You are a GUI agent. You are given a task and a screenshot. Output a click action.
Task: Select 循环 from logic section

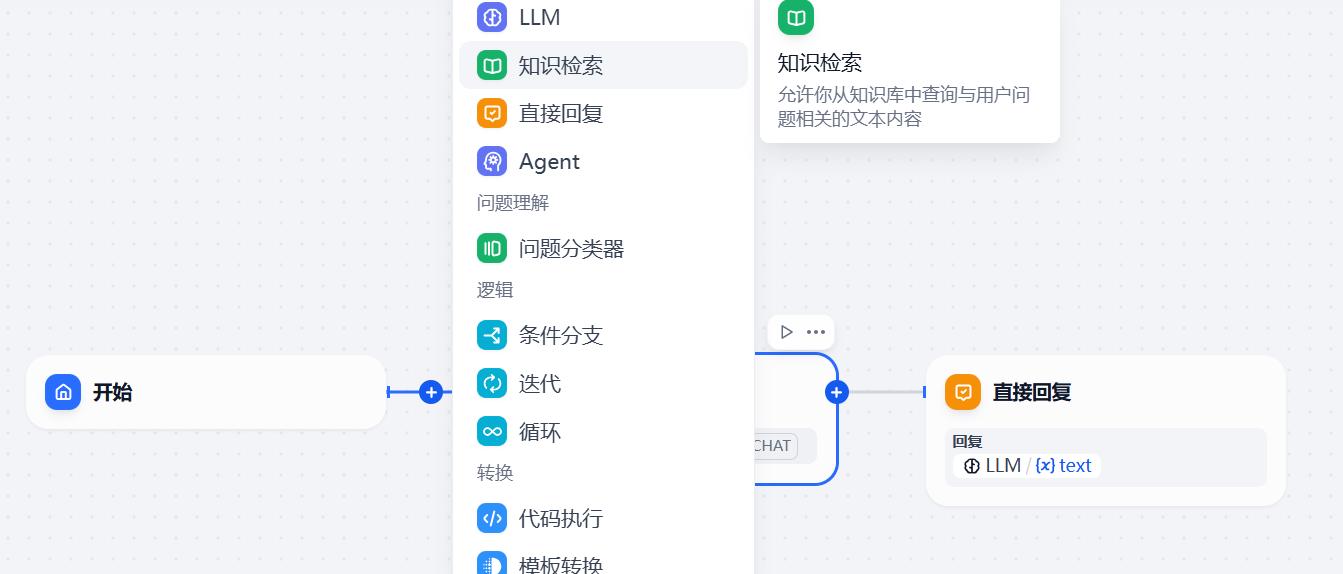tap(603, 431)
